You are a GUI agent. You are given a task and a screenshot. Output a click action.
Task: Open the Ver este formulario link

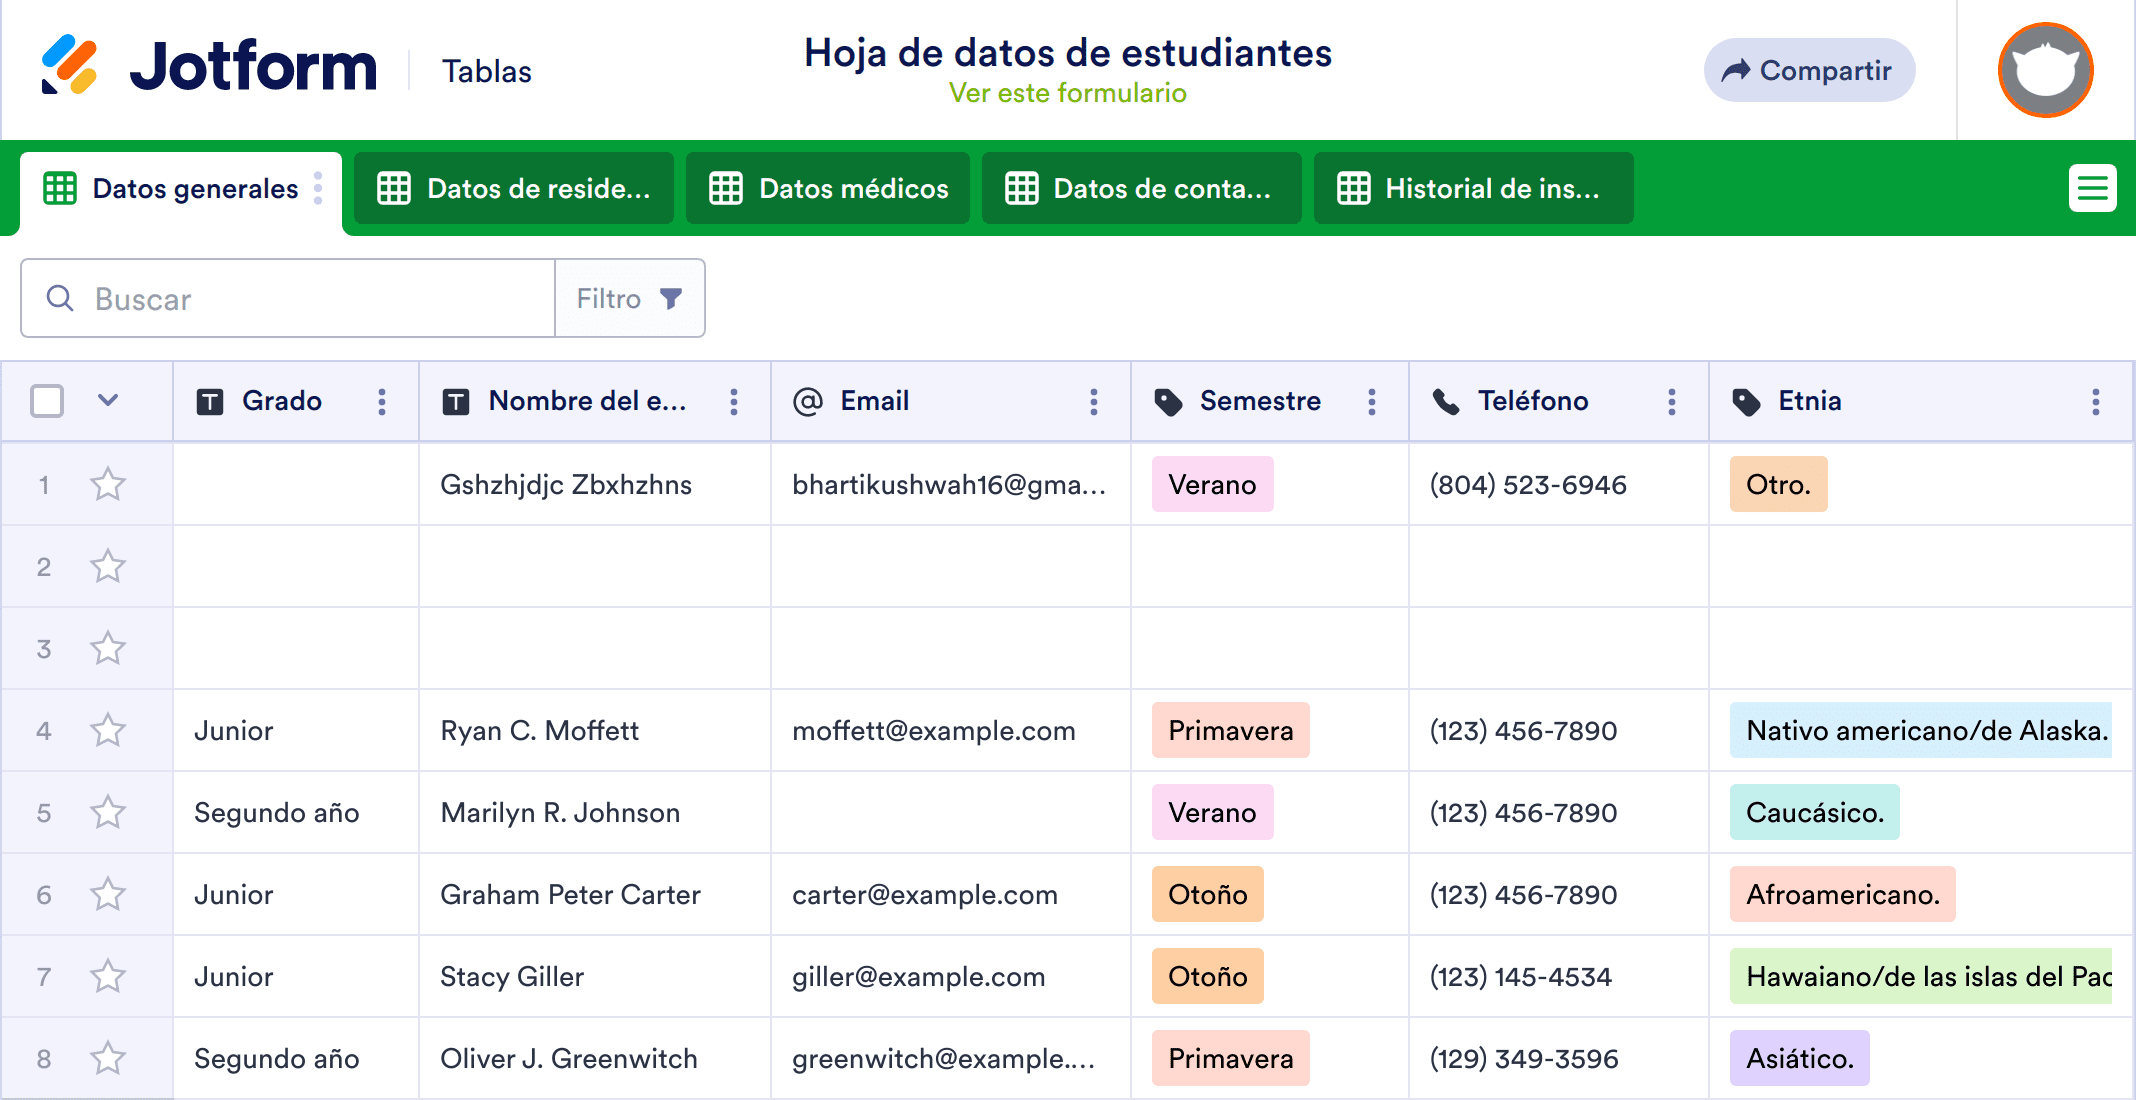click(1068, 93)
